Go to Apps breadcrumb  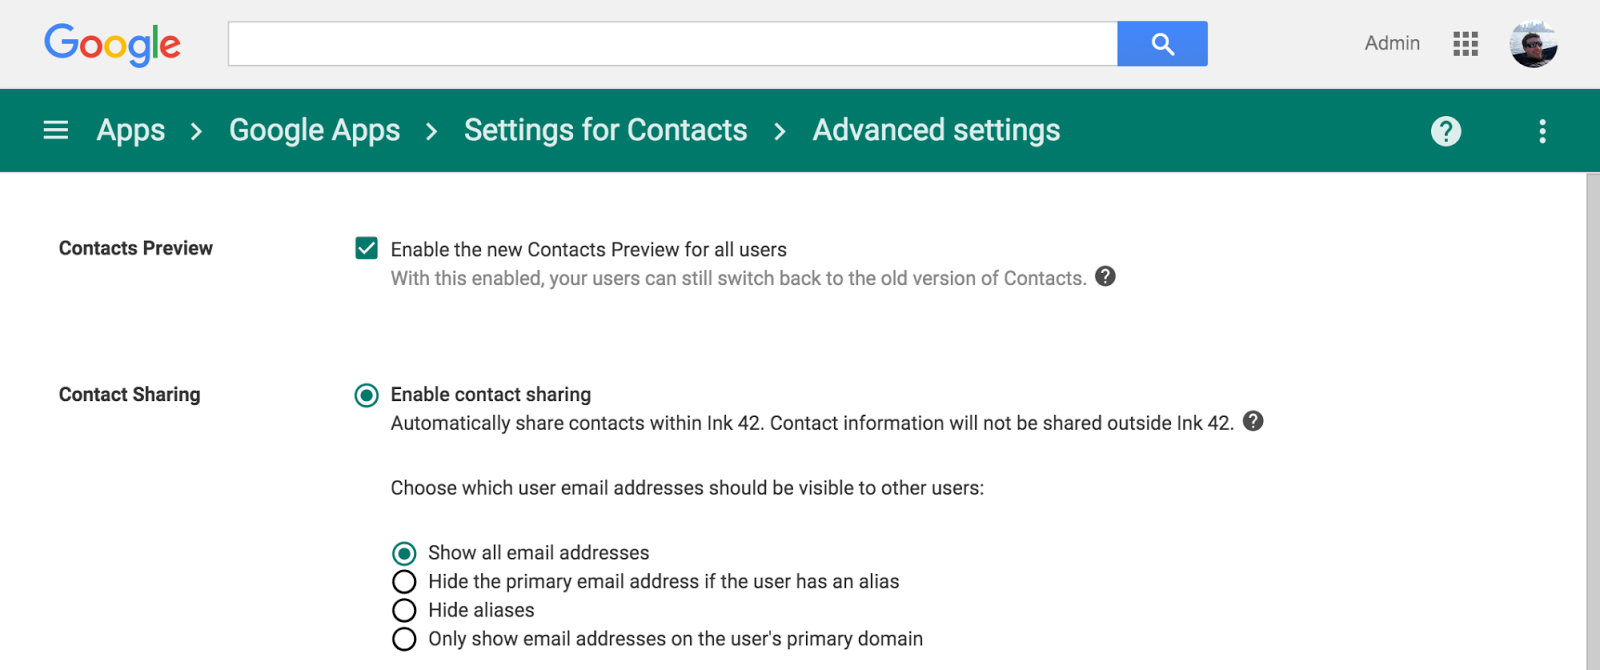coord(131,130)
